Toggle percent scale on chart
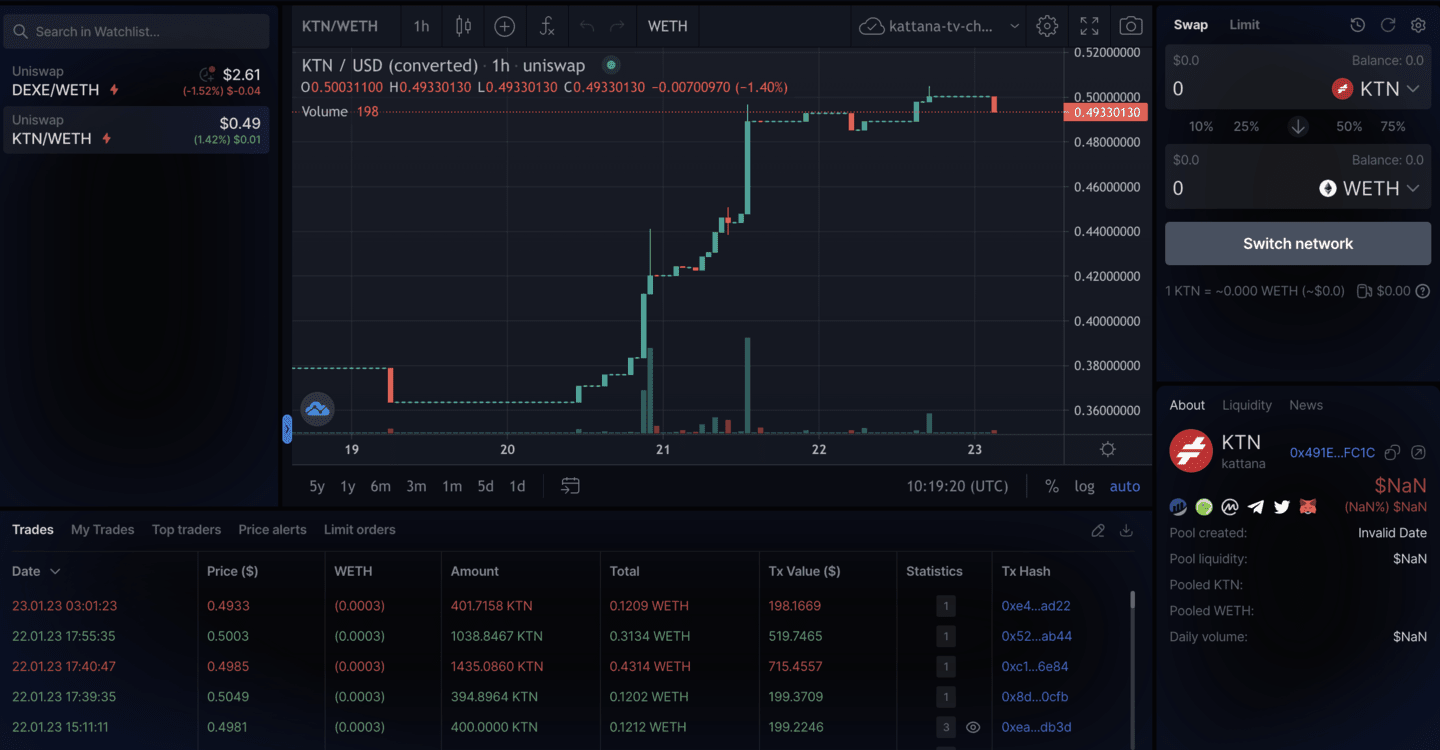 click(1052, 486)
